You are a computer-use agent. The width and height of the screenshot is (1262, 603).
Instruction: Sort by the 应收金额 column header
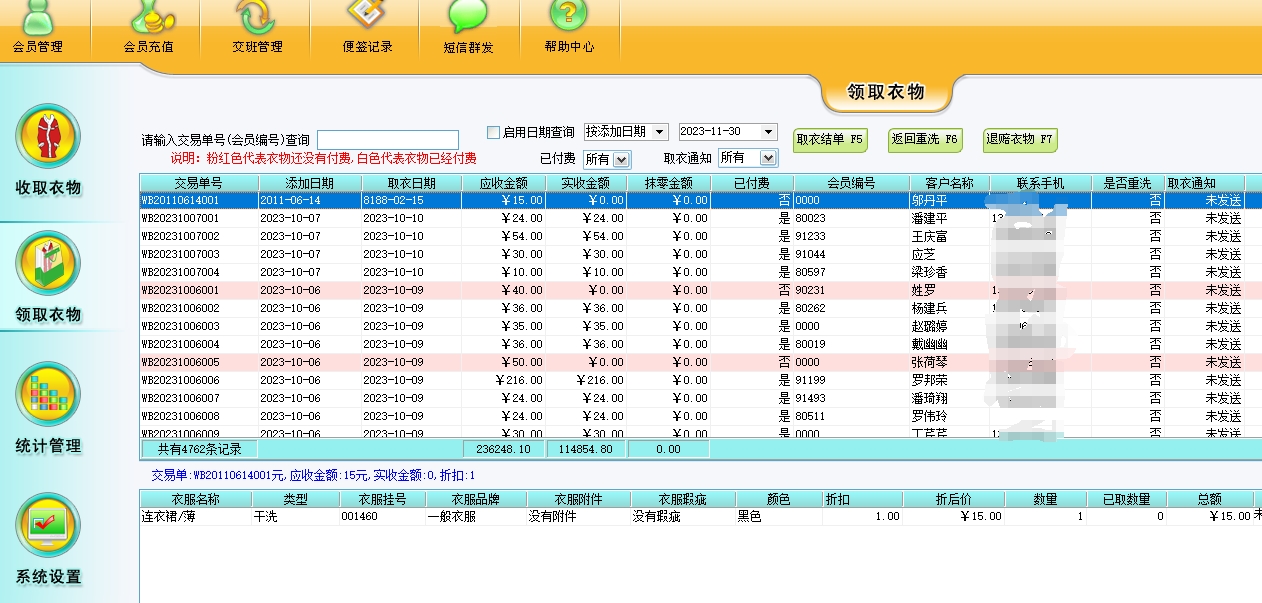point(504,183)
